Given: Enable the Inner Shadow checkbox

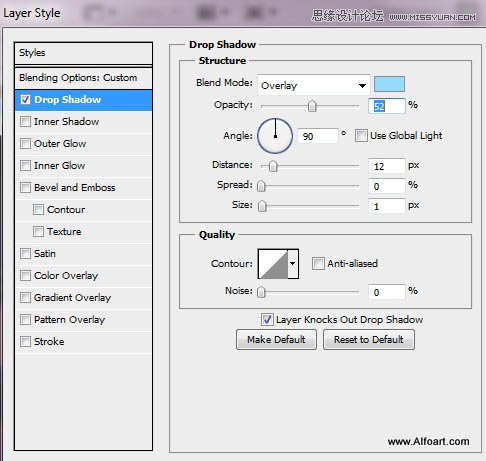Looking at the screenshot, I should click(26, 121).
